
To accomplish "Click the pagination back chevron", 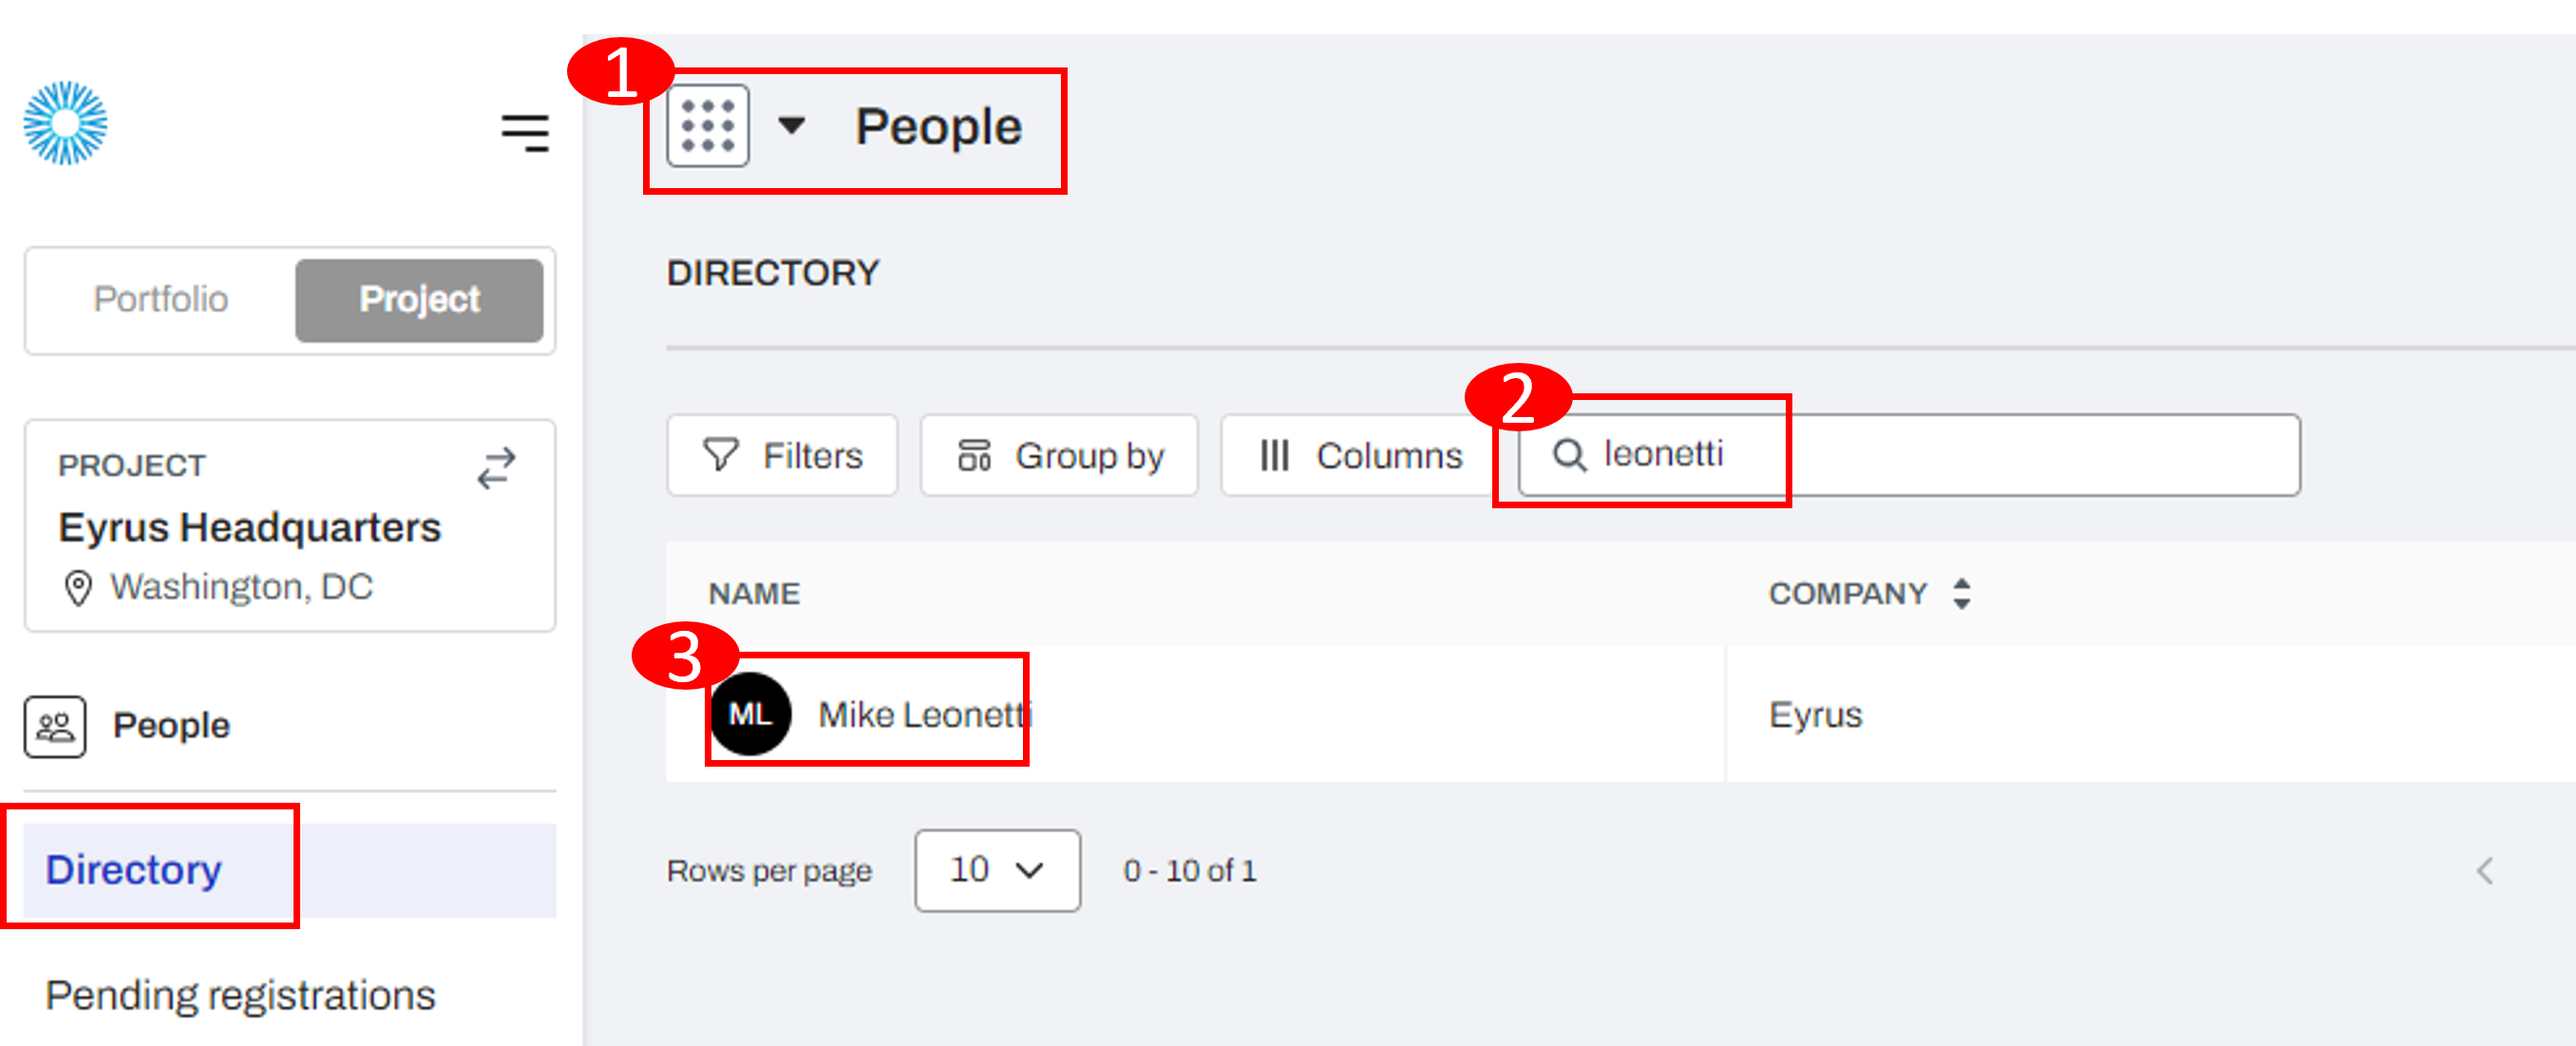I will coord(2486,870).
